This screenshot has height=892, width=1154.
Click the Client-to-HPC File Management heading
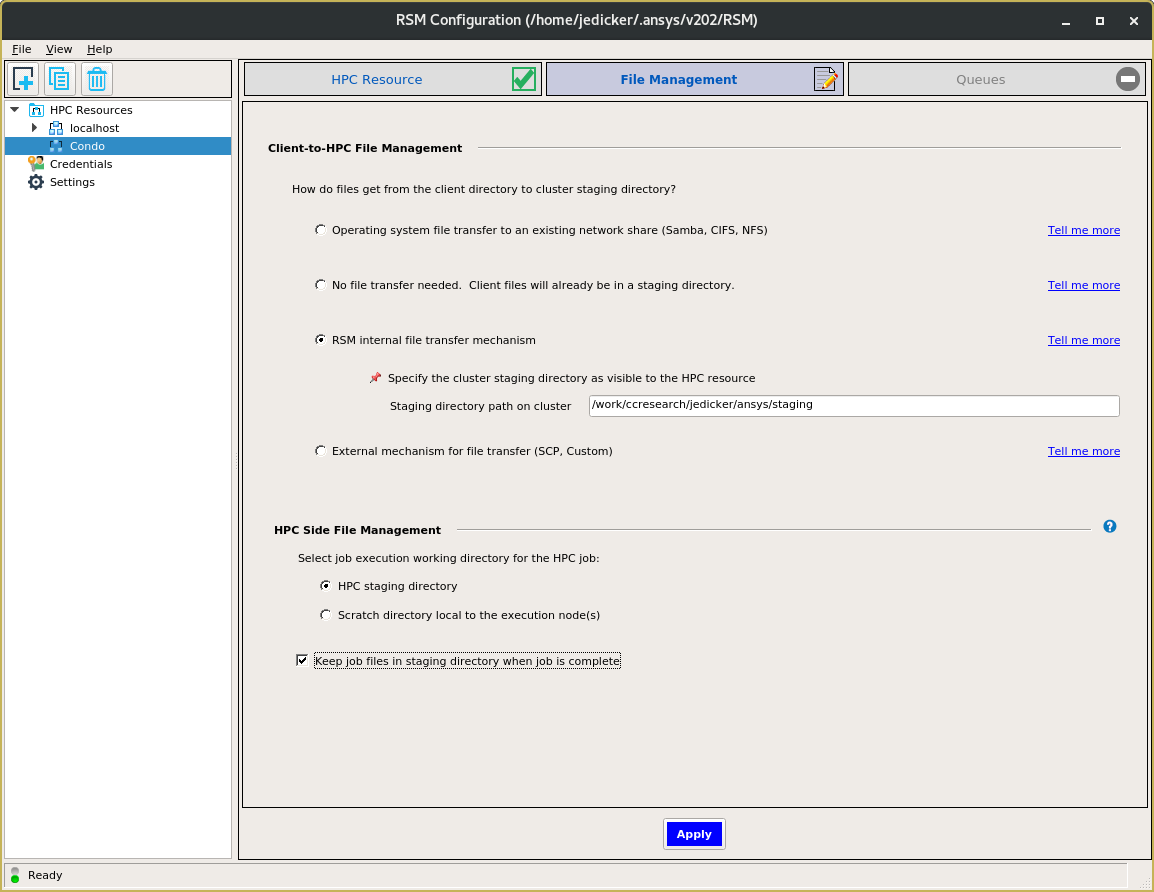click(x=365, y=148)
